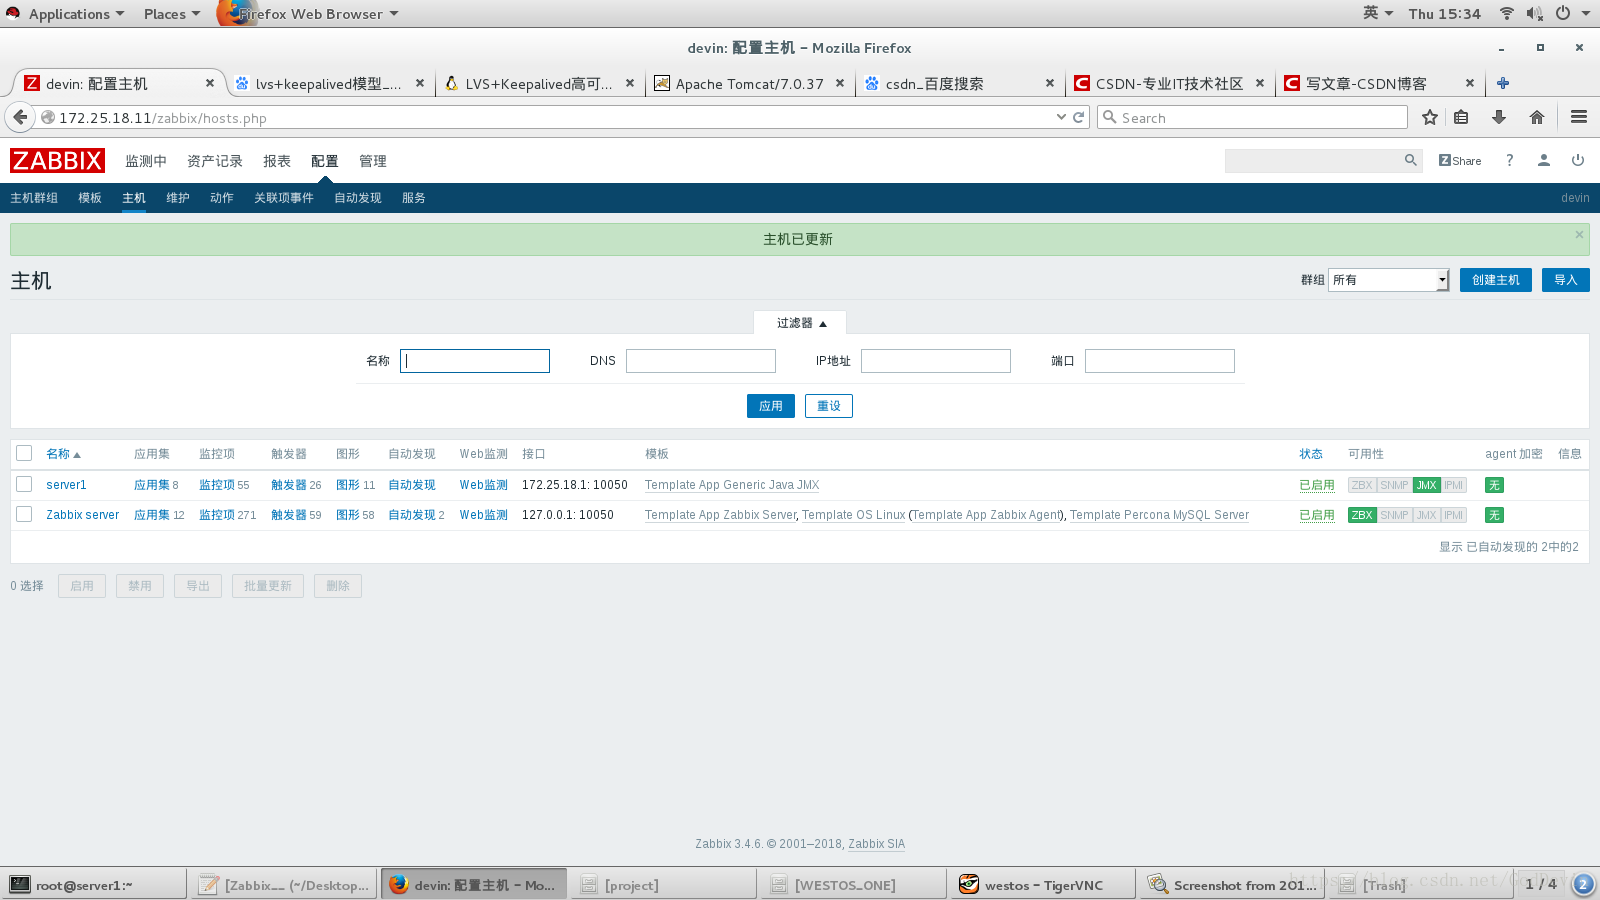
Task: Open Template App Generic Java JMX link
Action: click(732, 485)
